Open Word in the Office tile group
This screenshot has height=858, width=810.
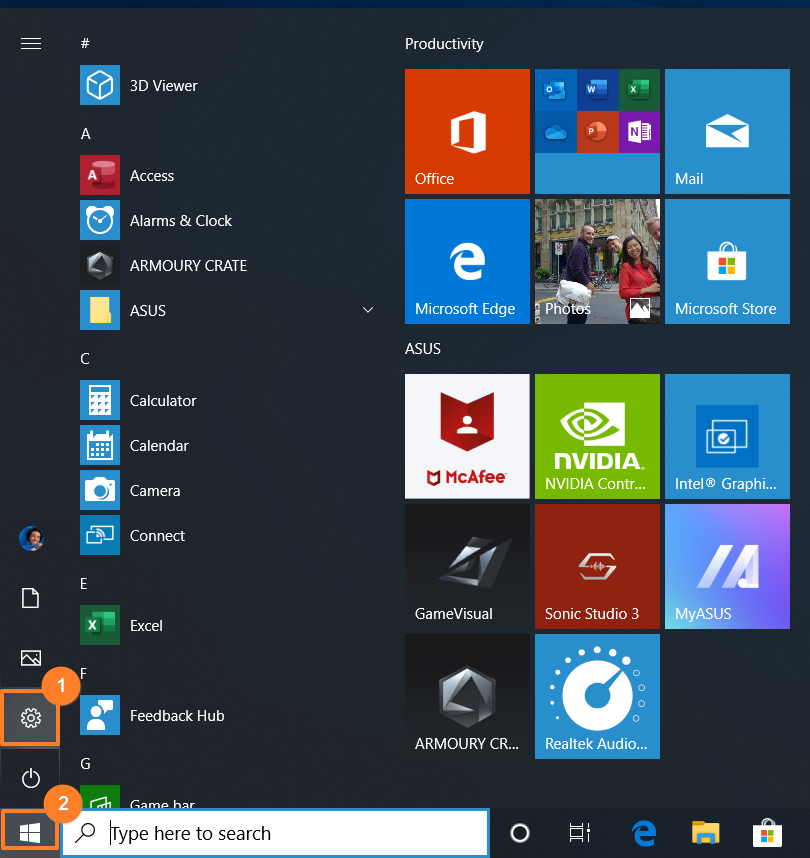[x=597, y=90]
